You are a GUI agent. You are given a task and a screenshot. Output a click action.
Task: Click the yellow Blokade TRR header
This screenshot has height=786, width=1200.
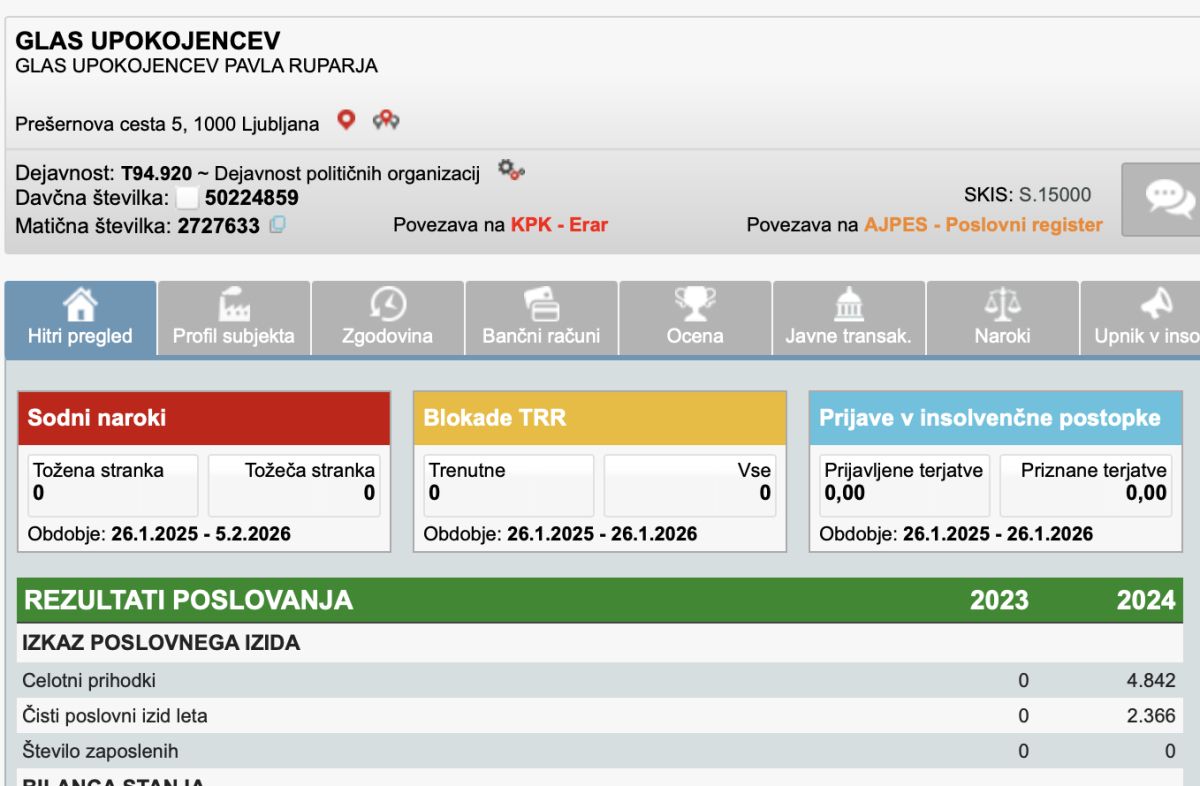pyautogui.click(x=600, y=418)
